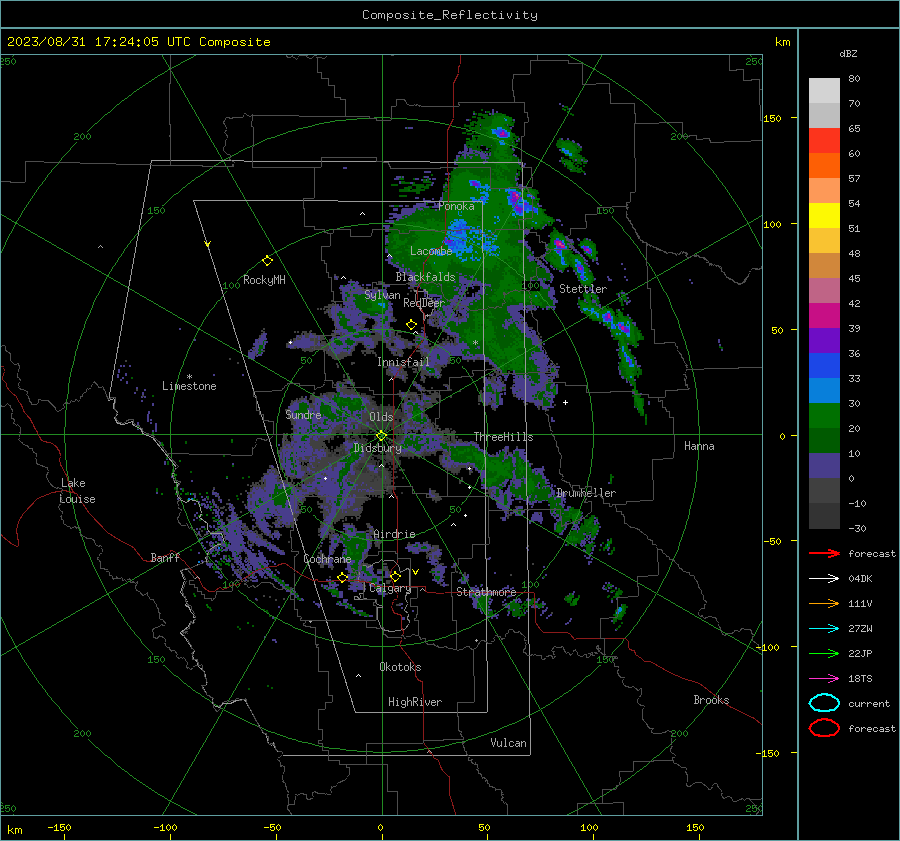
Task: Click the dBZ legend heading
Action: 848,53
